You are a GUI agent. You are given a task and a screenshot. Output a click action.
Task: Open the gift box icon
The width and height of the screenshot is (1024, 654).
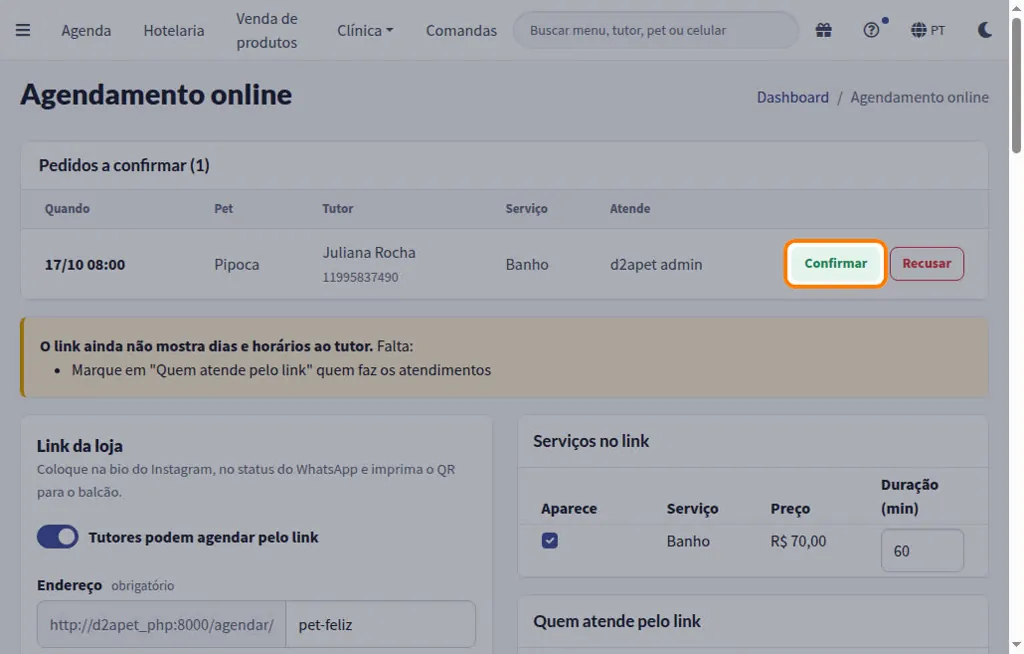(824, 30)
